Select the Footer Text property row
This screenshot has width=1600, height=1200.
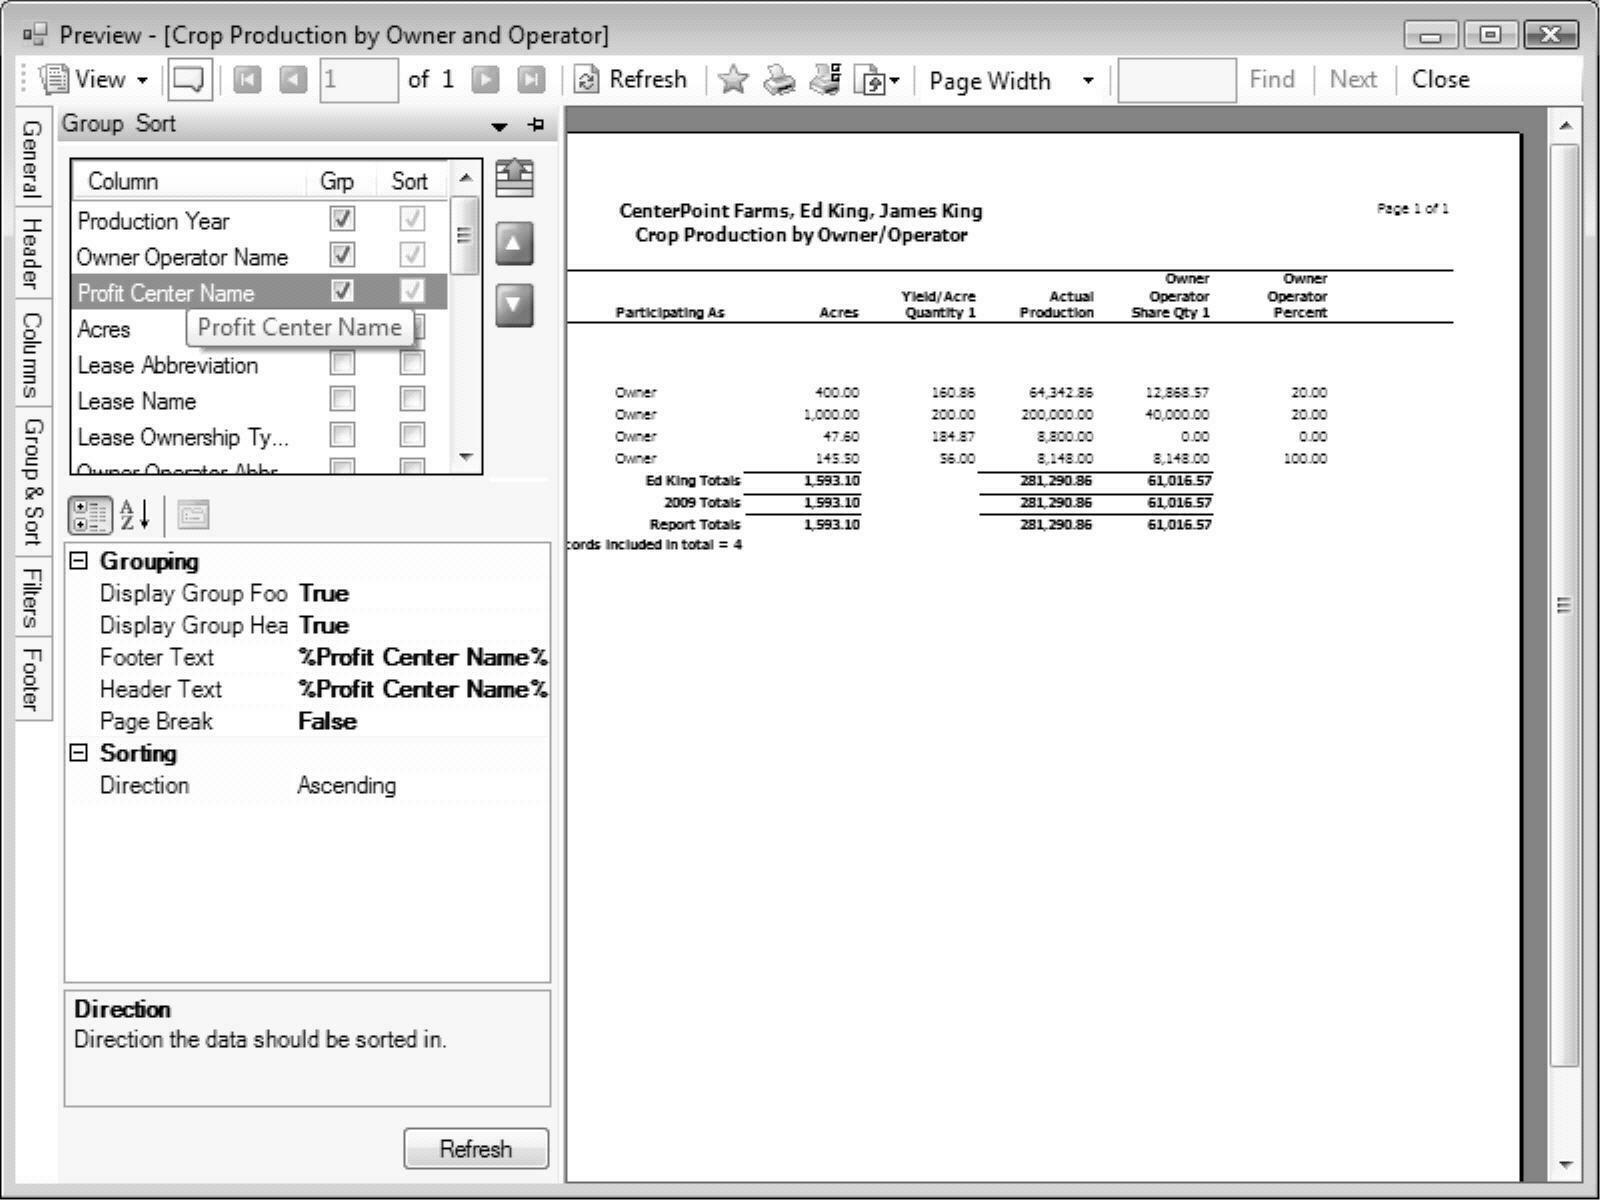click(308, 658)
